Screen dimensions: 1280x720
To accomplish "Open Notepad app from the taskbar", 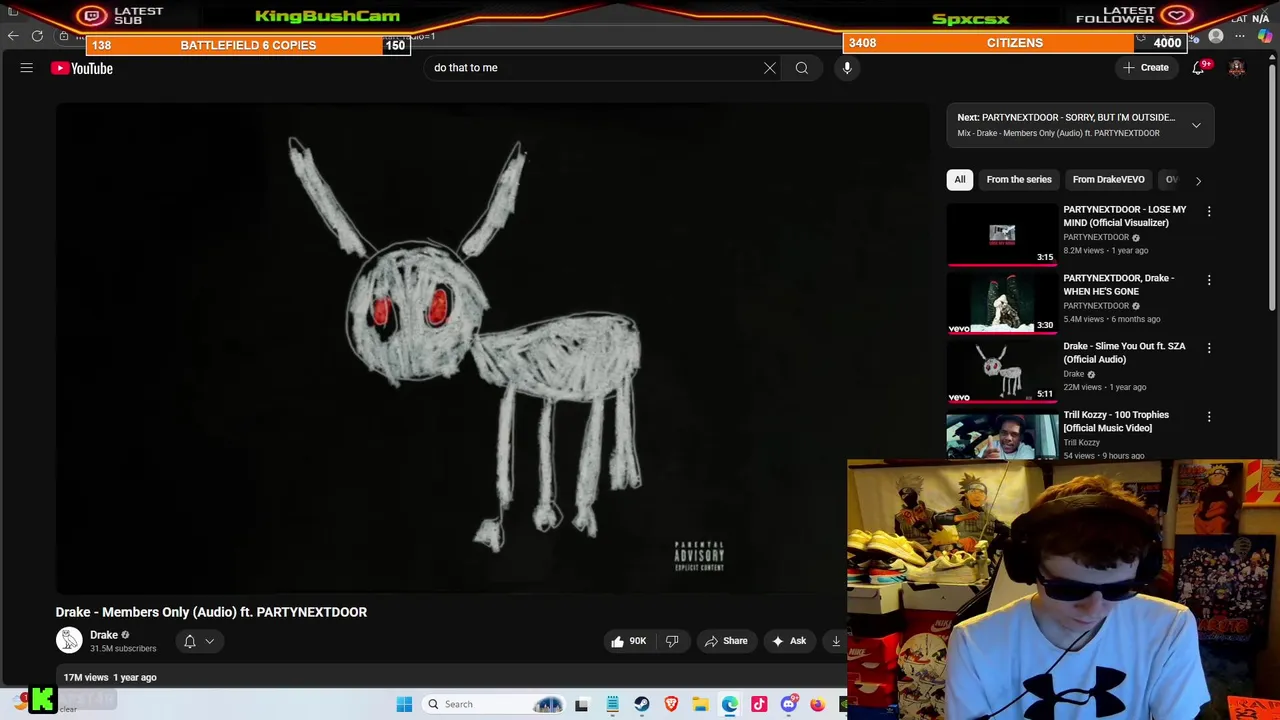I will (612, 704).
